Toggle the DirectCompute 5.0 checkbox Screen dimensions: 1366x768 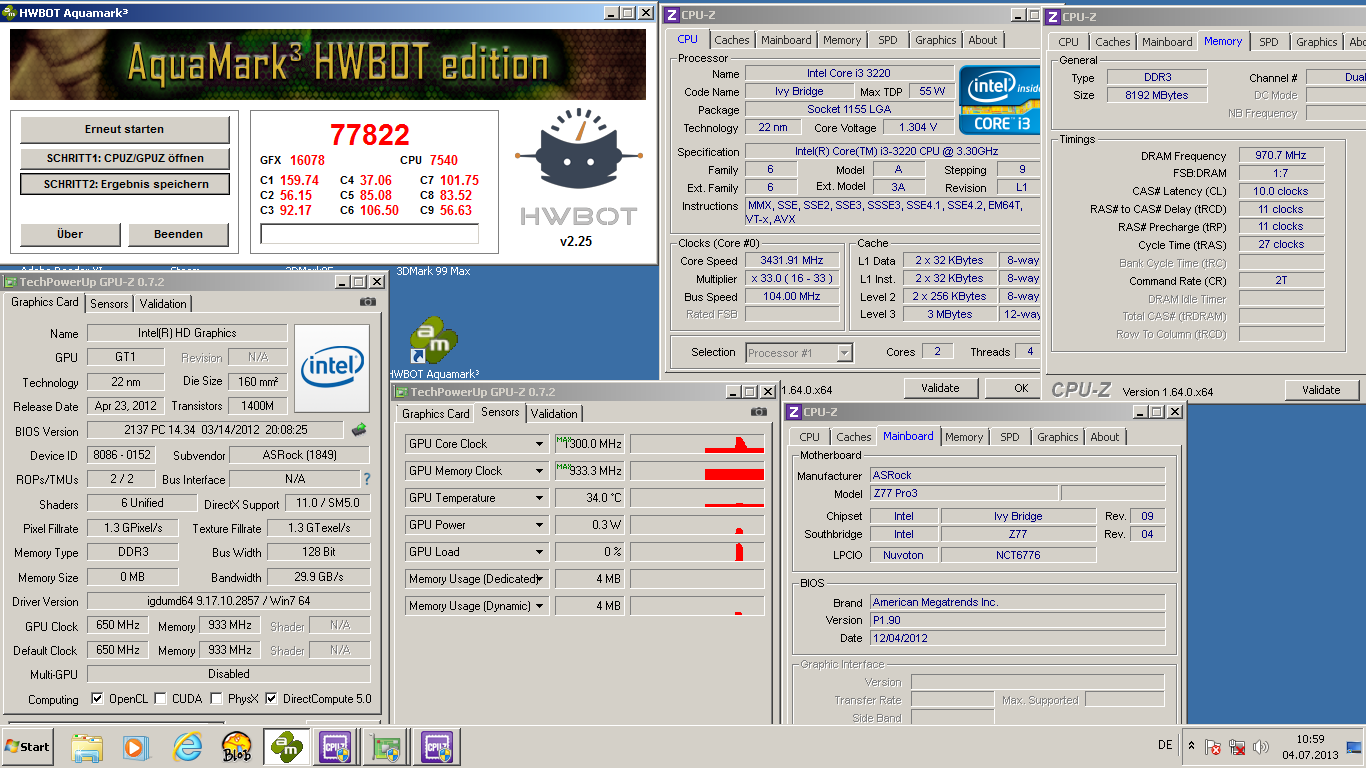(x=271, y=699)
